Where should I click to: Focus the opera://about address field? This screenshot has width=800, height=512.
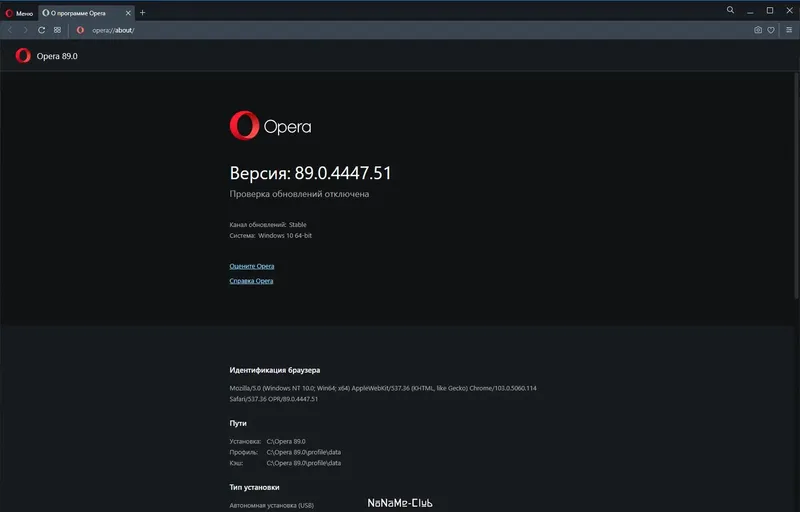pos(300,30)
